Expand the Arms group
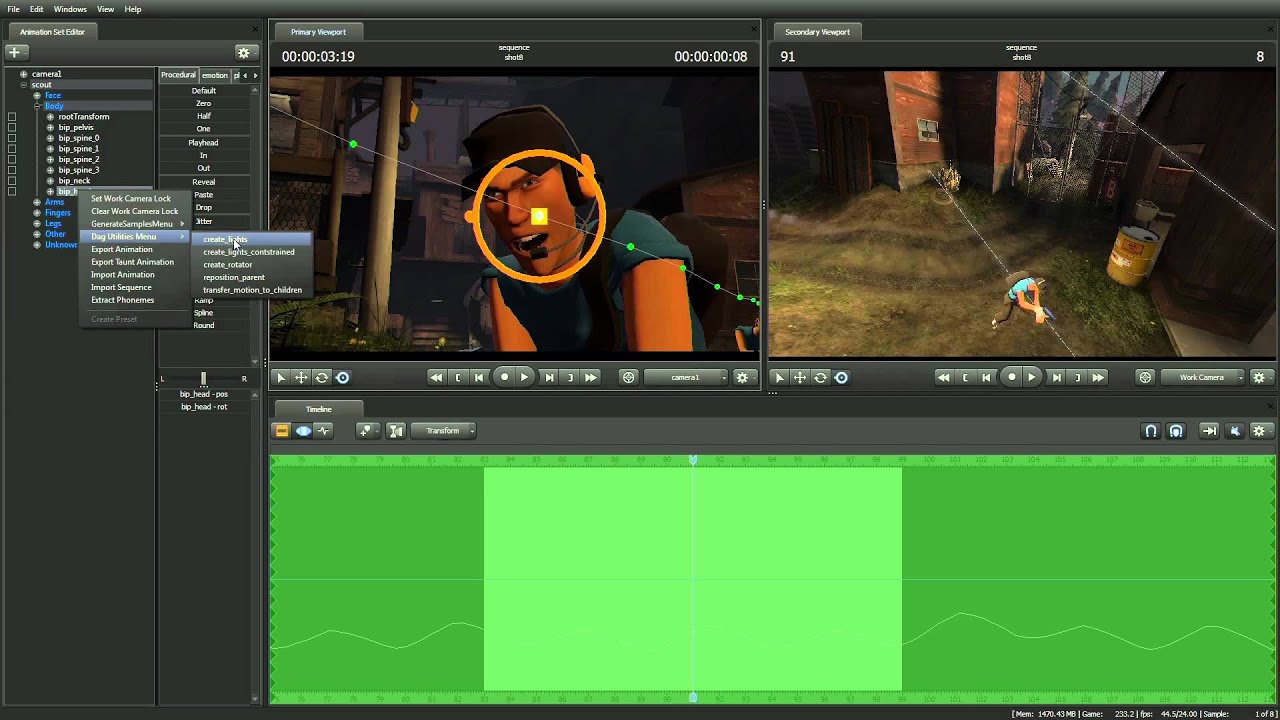Viewport: 1280px width, 720px height. [37, 202]
